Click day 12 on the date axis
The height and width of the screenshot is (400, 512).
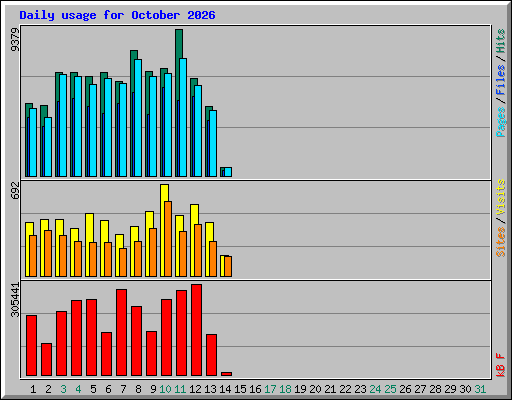[195, 389]
